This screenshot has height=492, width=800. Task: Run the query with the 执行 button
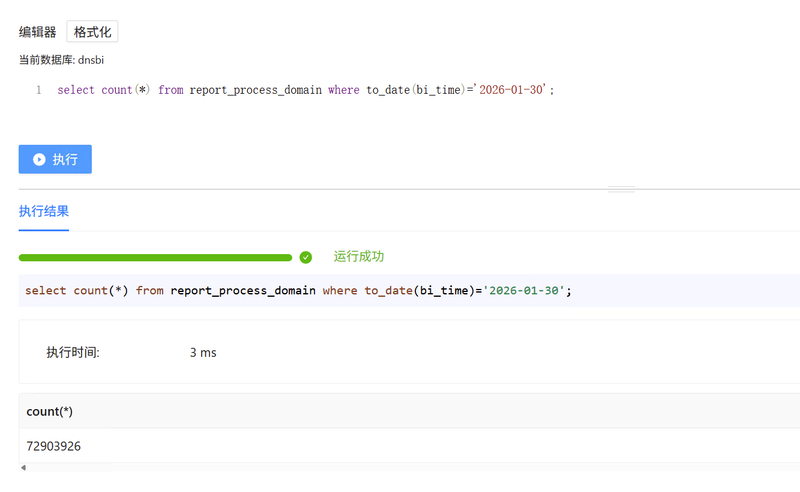click(55, 159)
